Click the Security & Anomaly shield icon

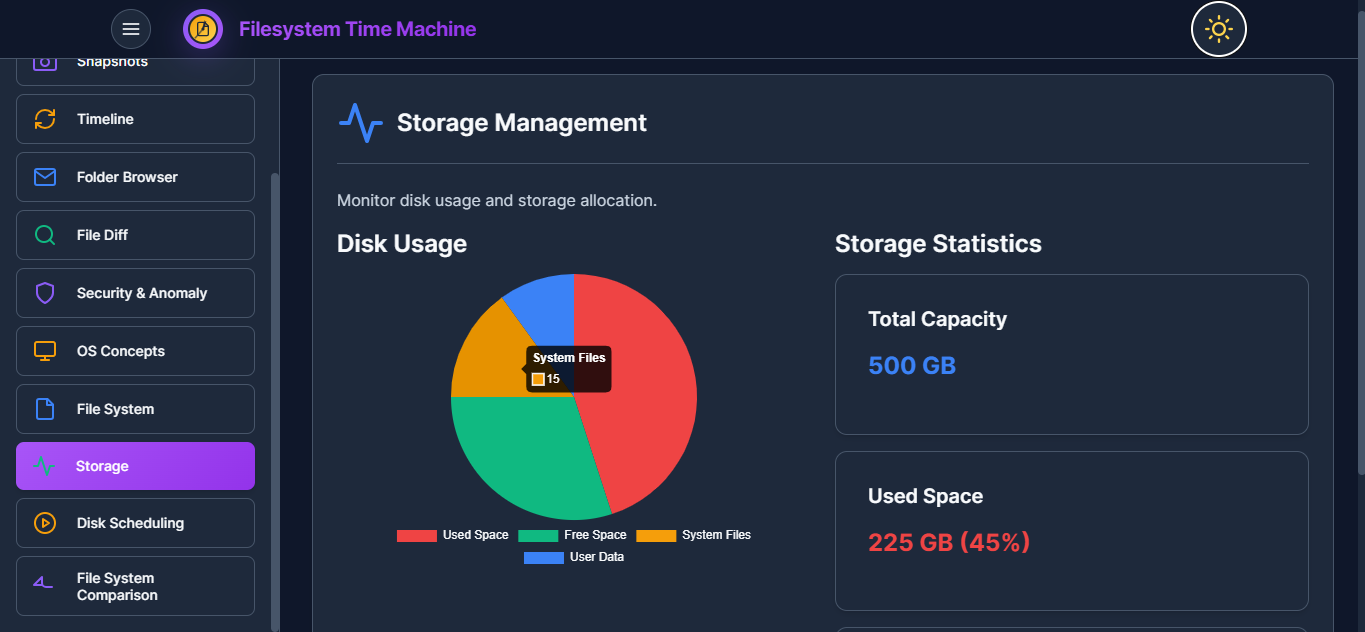point(45,293)
